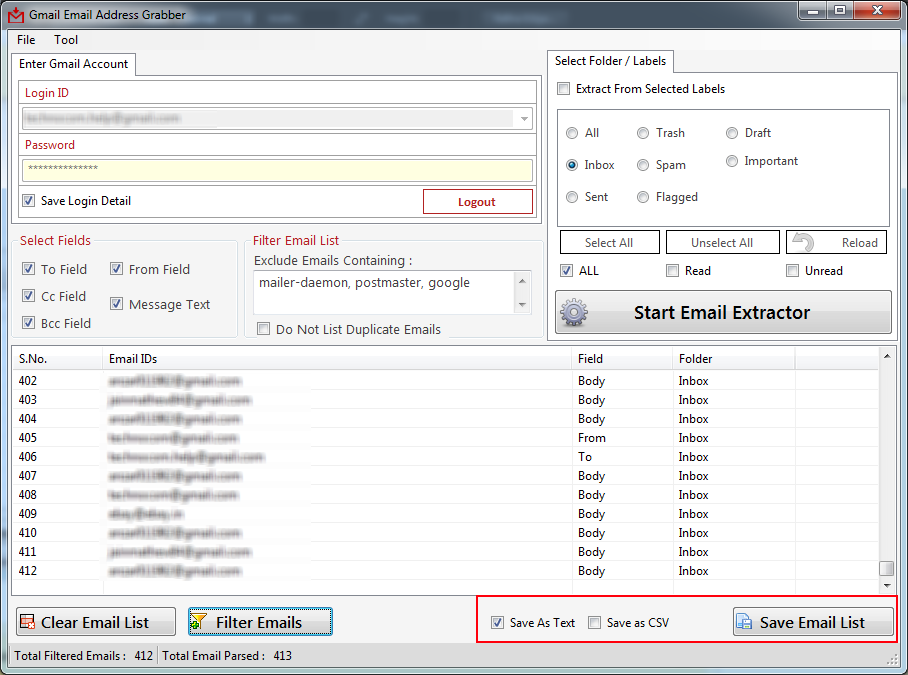The height and width of the screenshot is (675, 908).
Task: Uncheck the To Field checkbox
Action: coord(28,269)
